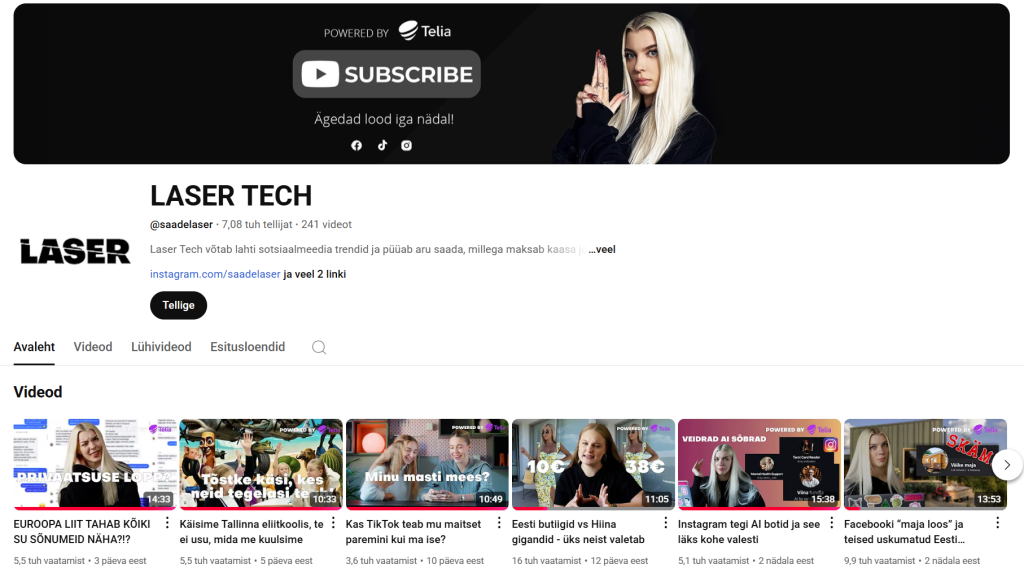Switch to the Lühivideod tab
Image resolution: width=1024 pixels, height=573 pixels.
[x=161, y=347]
